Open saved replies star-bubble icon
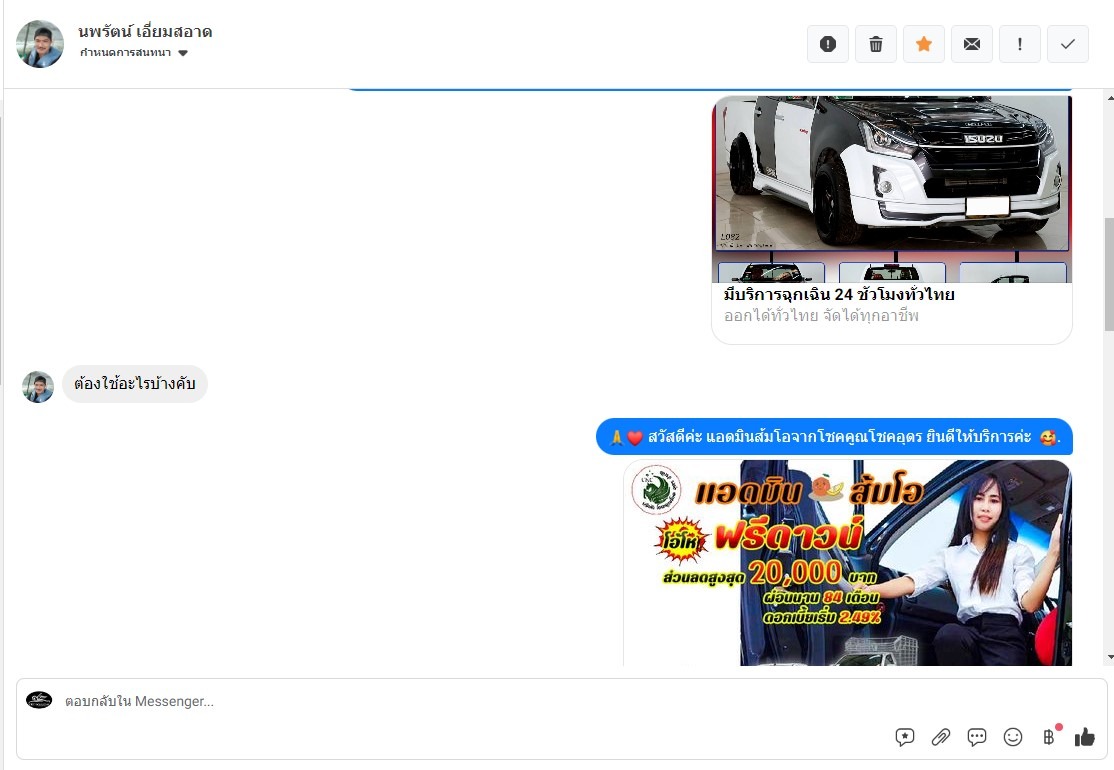The height and width of the screenshot is (770, 1114). click(x=904, y=737)
